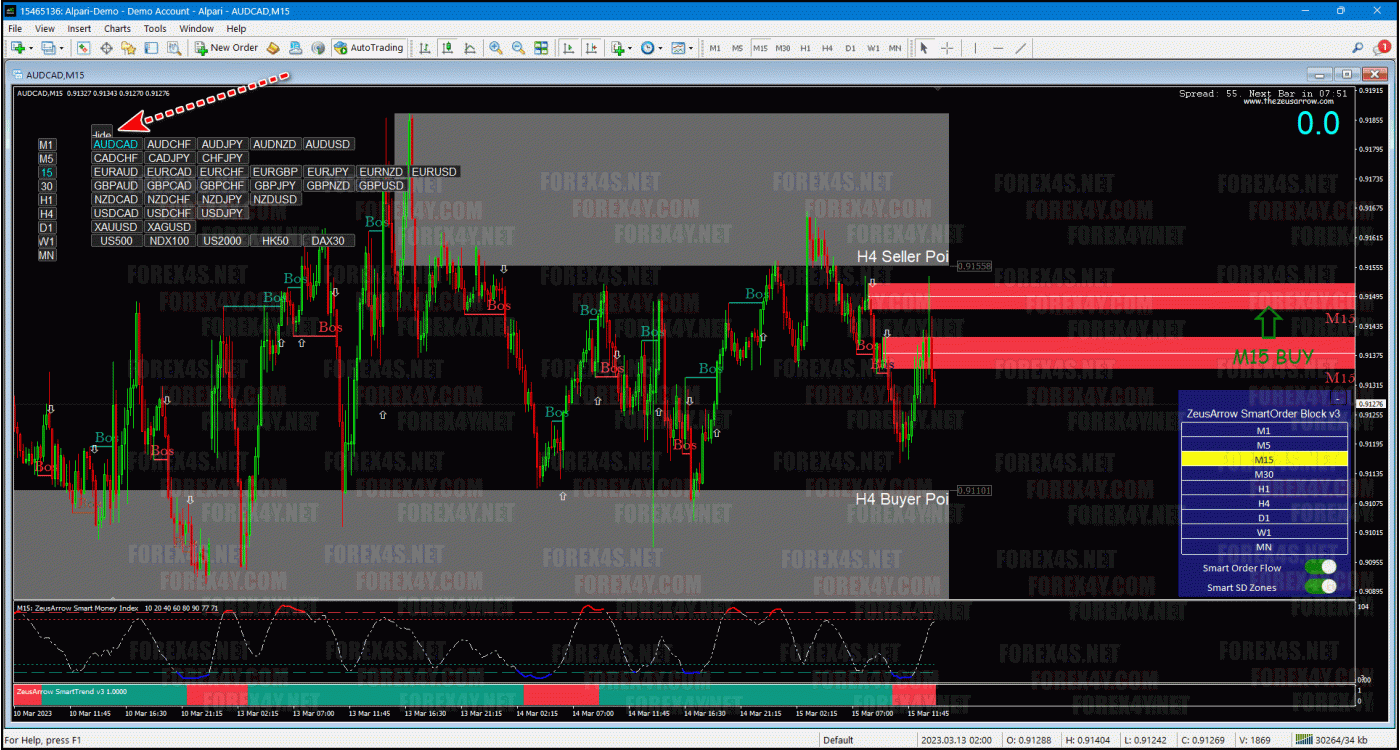
Task: Select the Crosshair cursor tool
Action: click(946, 48)
